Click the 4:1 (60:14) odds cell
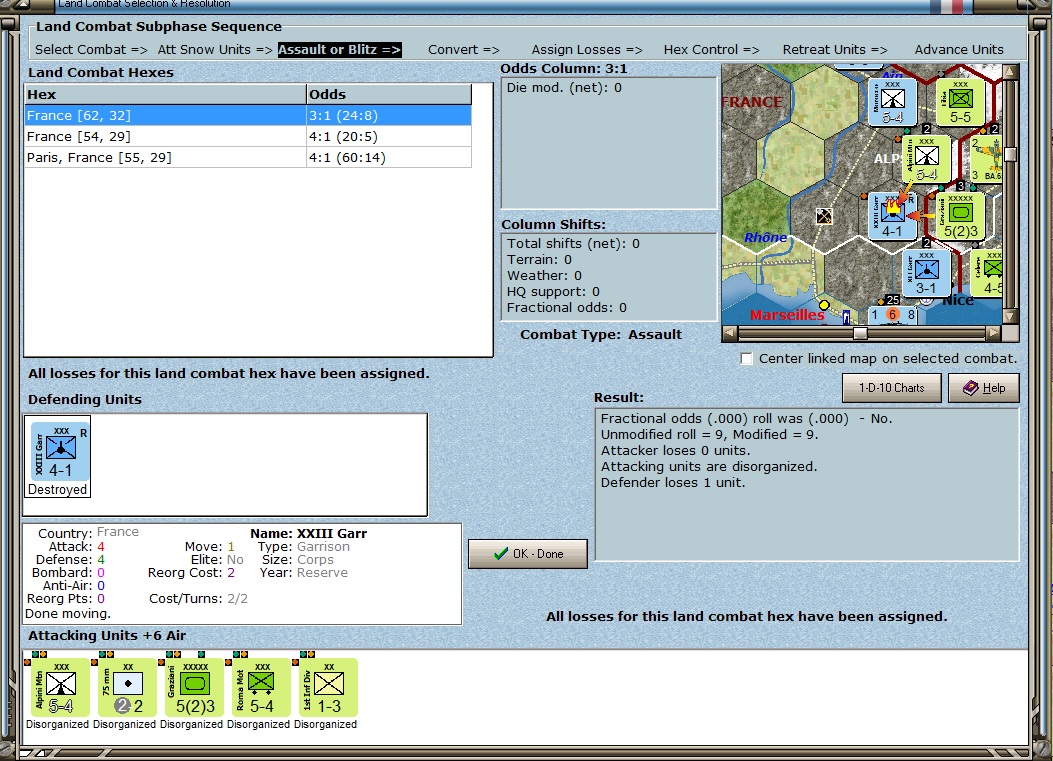The height and width of the screenshot is (761, 1053). point(389,157)
